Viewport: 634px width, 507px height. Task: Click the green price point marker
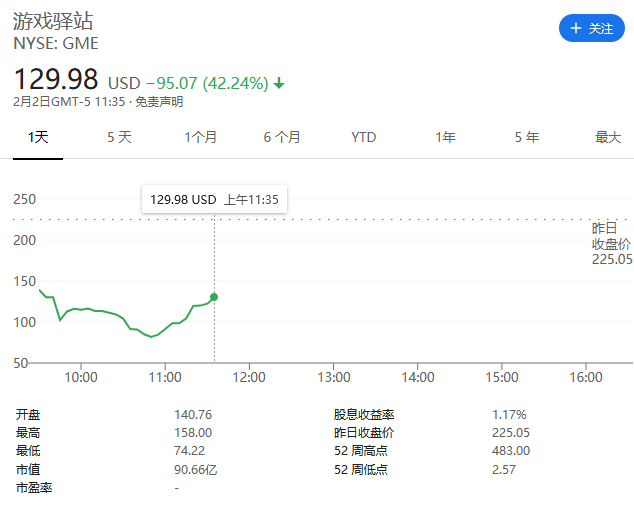point(214,297)
